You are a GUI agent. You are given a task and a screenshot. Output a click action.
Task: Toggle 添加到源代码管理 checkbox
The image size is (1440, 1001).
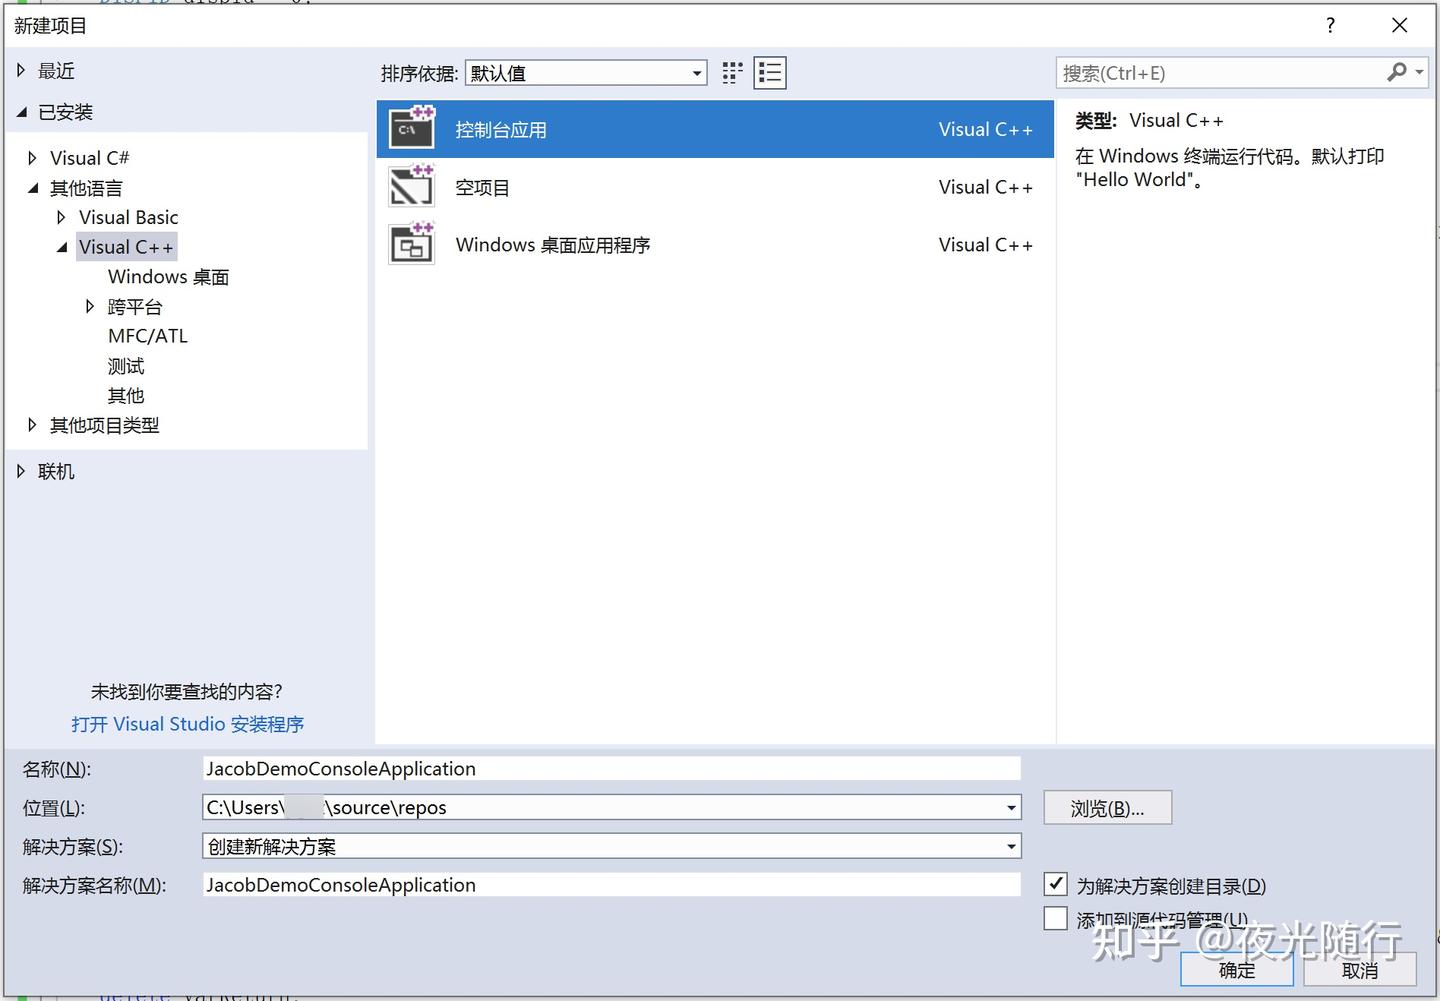[x=1055, y=918]
